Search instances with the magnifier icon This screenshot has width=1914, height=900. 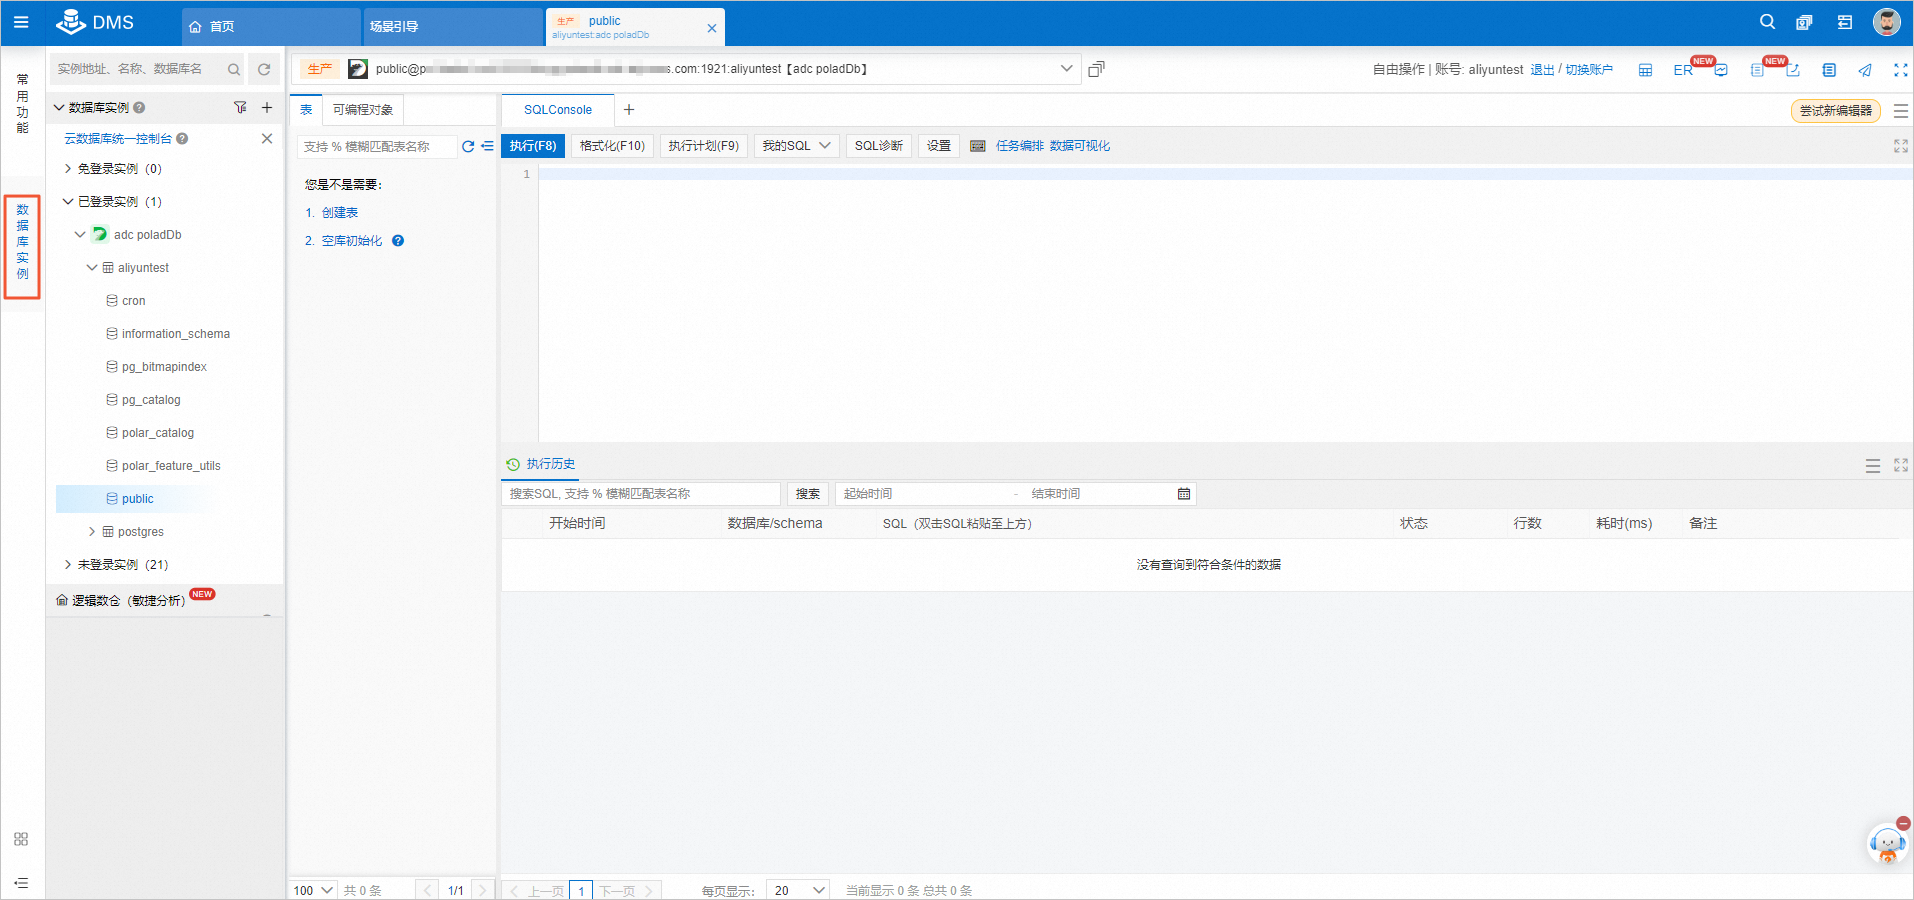233,69
